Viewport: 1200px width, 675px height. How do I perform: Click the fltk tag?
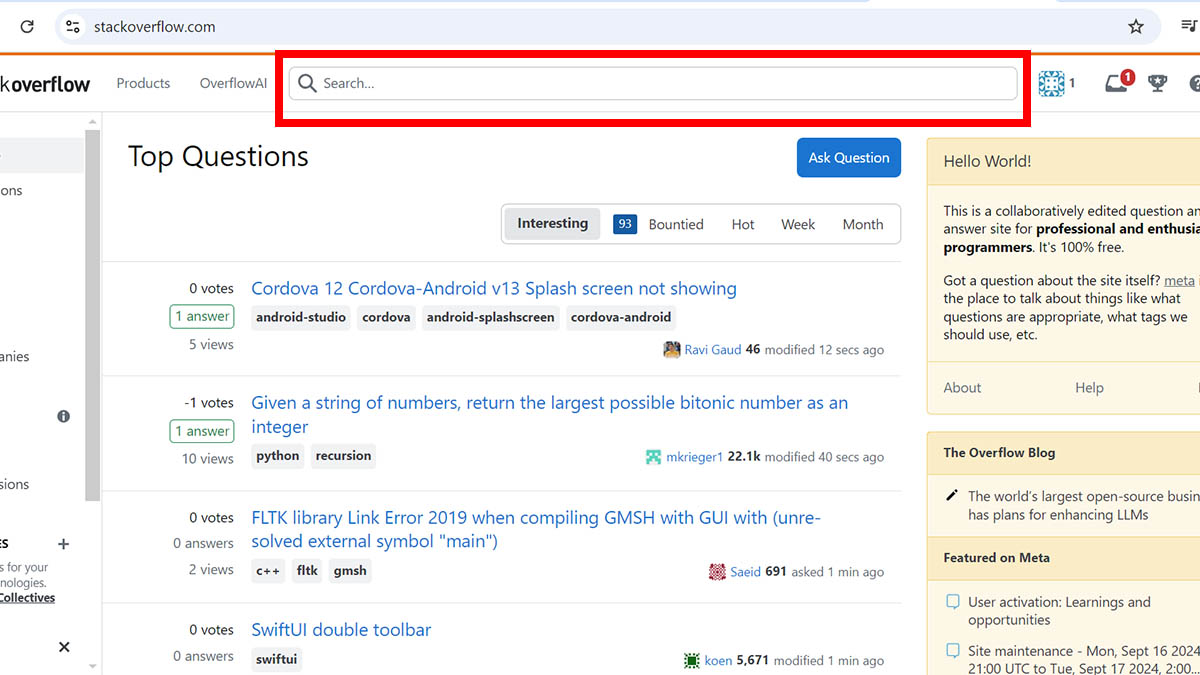click(x=307, y=571)
